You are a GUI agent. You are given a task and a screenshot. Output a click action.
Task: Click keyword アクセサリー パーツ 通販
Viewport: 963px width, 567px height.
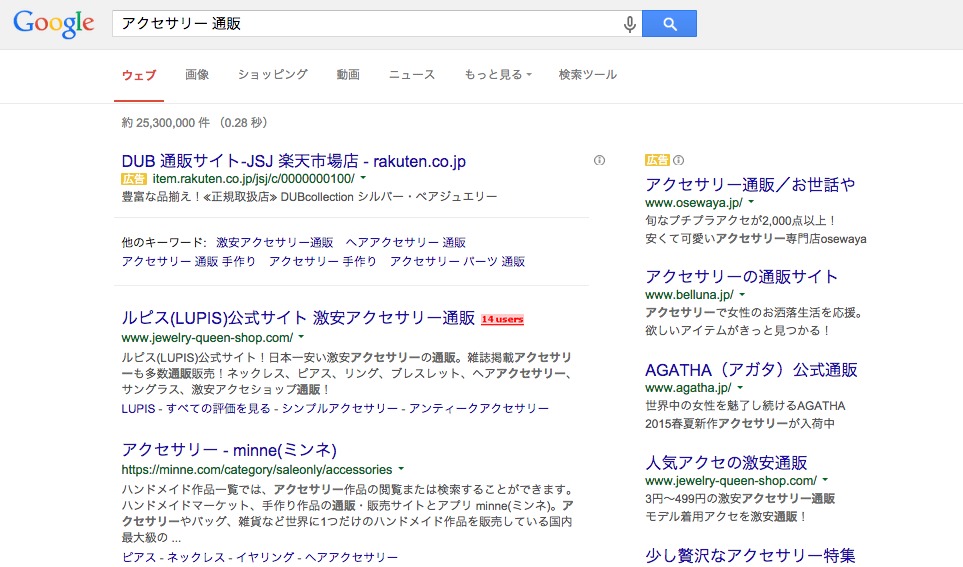click(457, 262)
